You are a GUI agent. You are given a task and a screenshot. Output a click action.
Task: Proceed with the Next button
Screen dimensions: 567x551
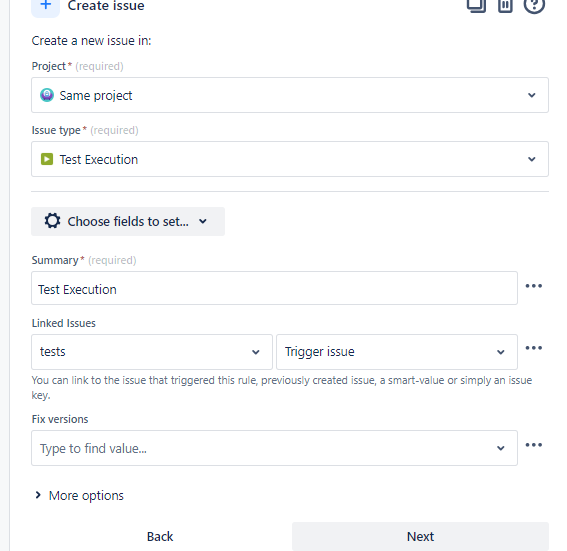pos(420,537)
